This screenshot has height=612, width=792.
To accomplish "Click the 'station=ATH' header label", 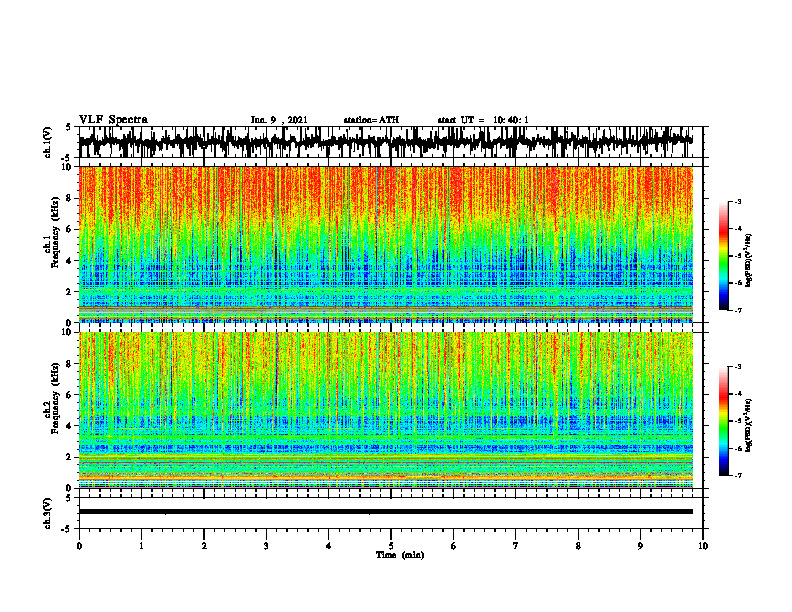I will 371,120.
